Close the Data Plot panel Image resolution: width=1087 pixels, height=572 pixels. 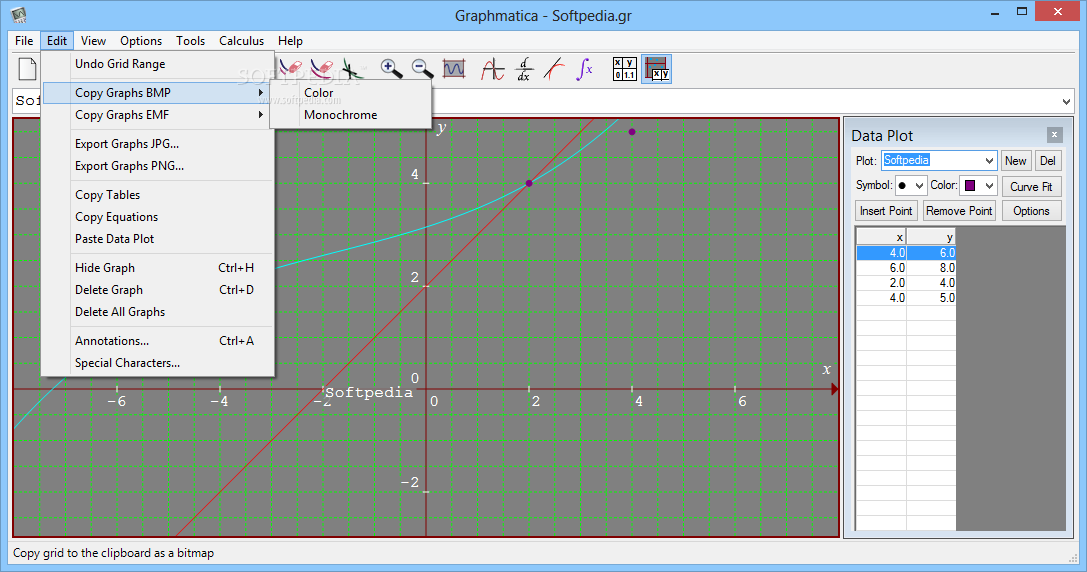[x=1054, y=135]
